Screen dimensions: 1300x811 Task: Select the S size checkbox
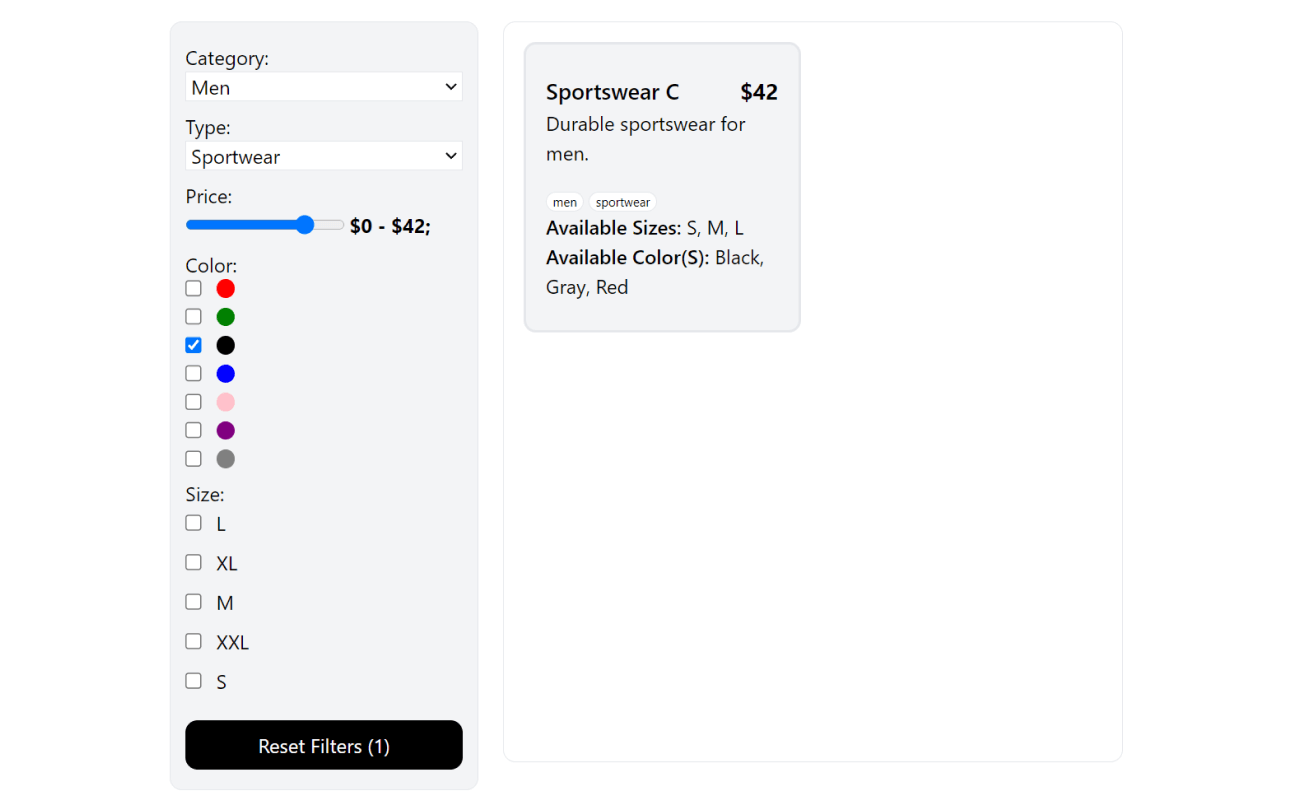194,681
